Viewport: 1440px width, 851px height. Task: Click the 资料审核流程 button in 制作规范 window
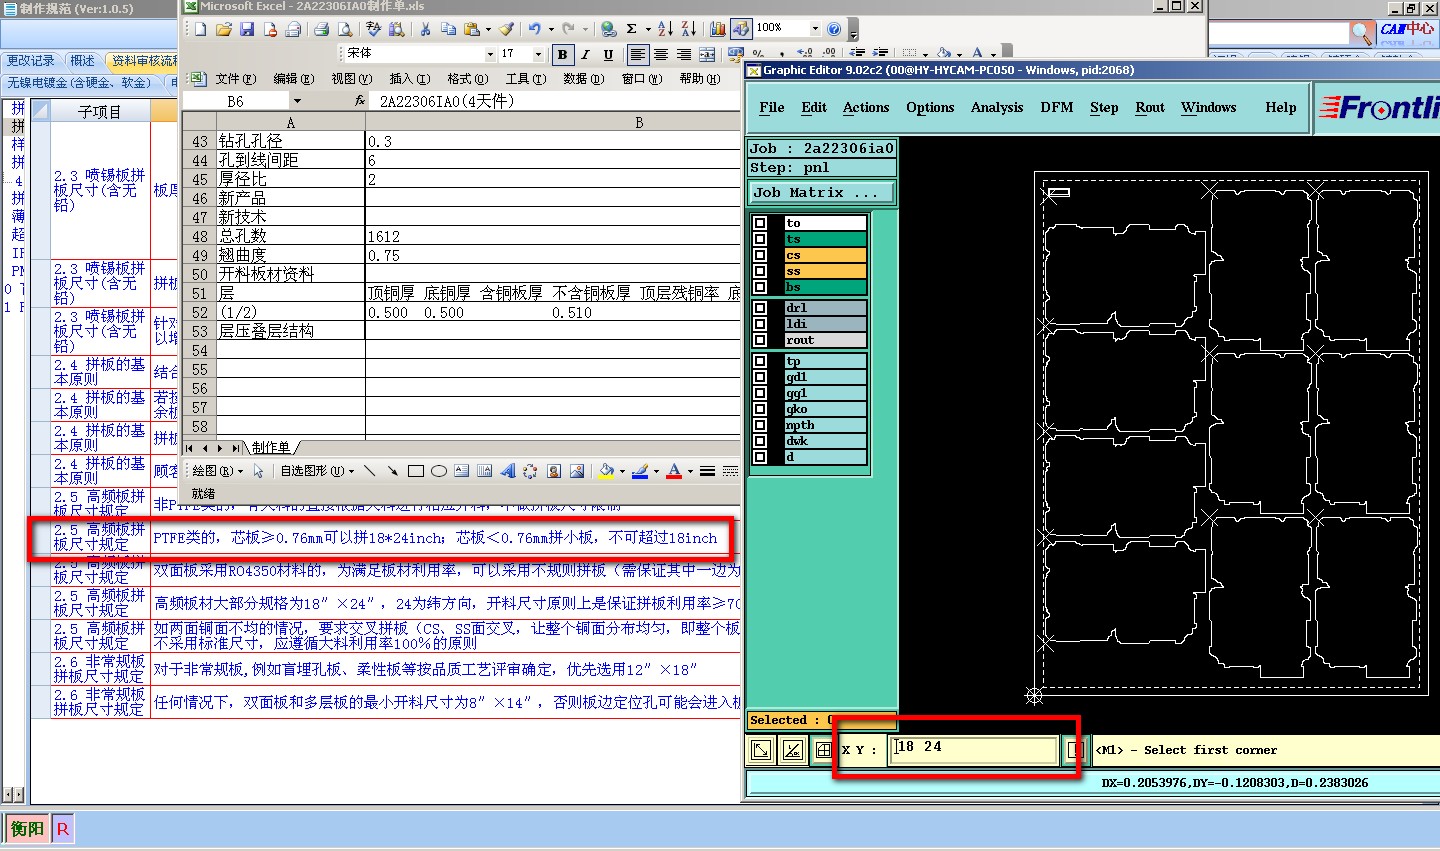click(x=144, y=61)
